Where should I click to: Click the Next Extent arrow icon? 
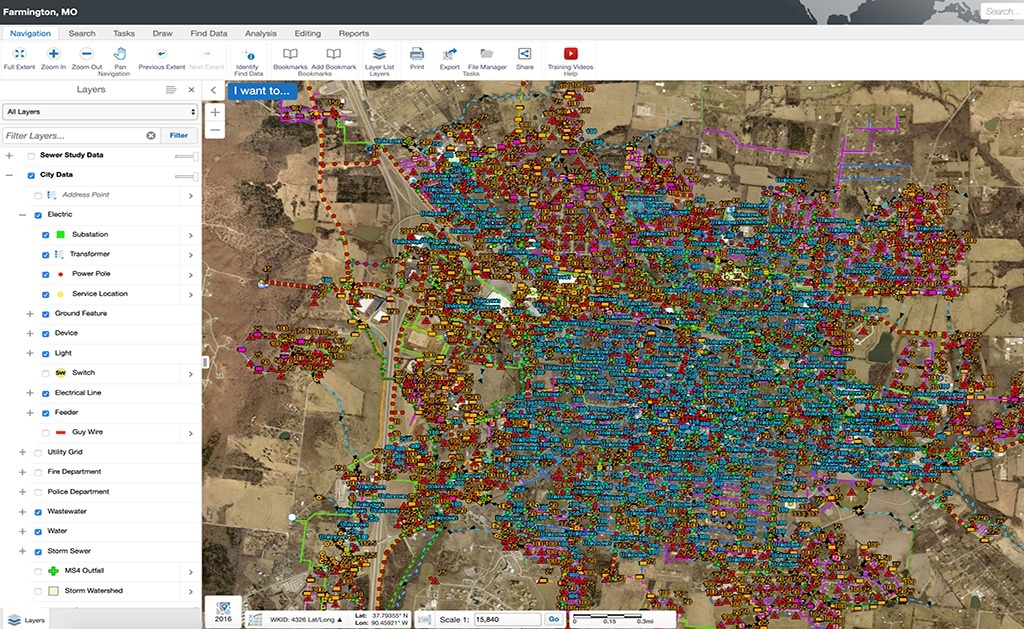click(x=206, y=54)
